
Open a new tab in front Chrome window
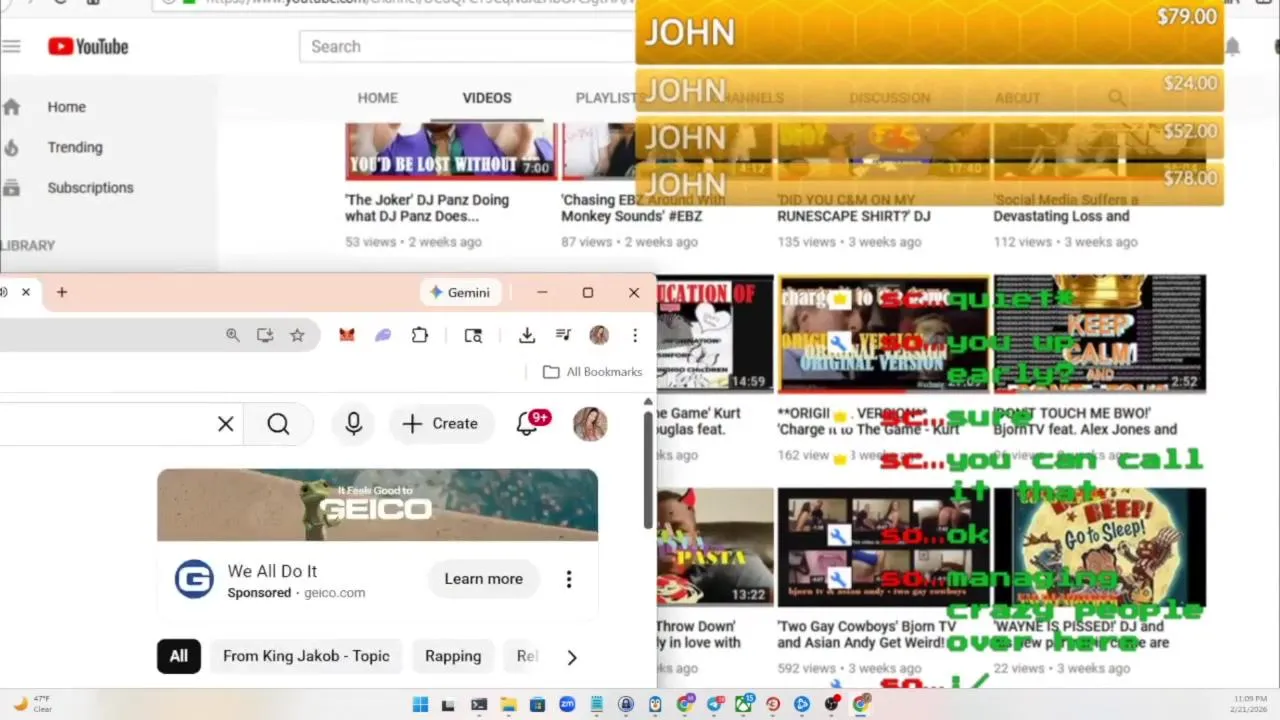62,292
